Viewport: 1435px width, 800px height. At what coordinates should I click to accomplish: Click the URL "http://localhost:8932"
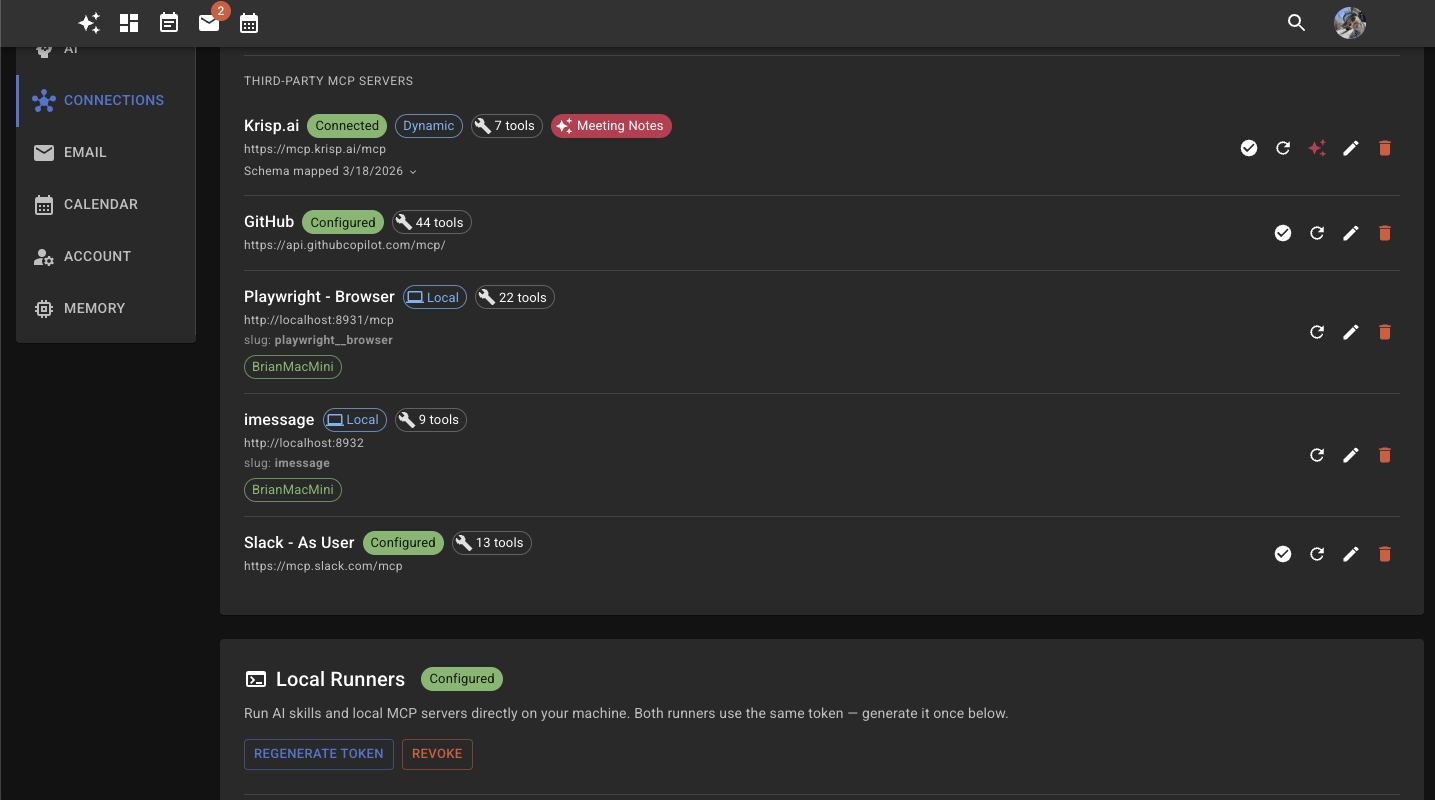pos(304,443)
